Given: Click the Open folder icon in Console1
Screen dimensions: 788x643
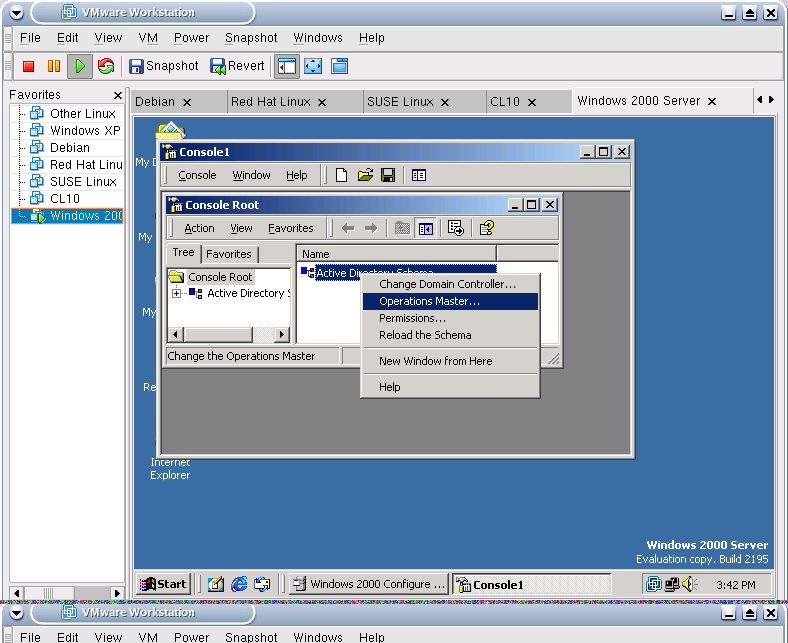Looking at the screenshot, I should point(365,175).
